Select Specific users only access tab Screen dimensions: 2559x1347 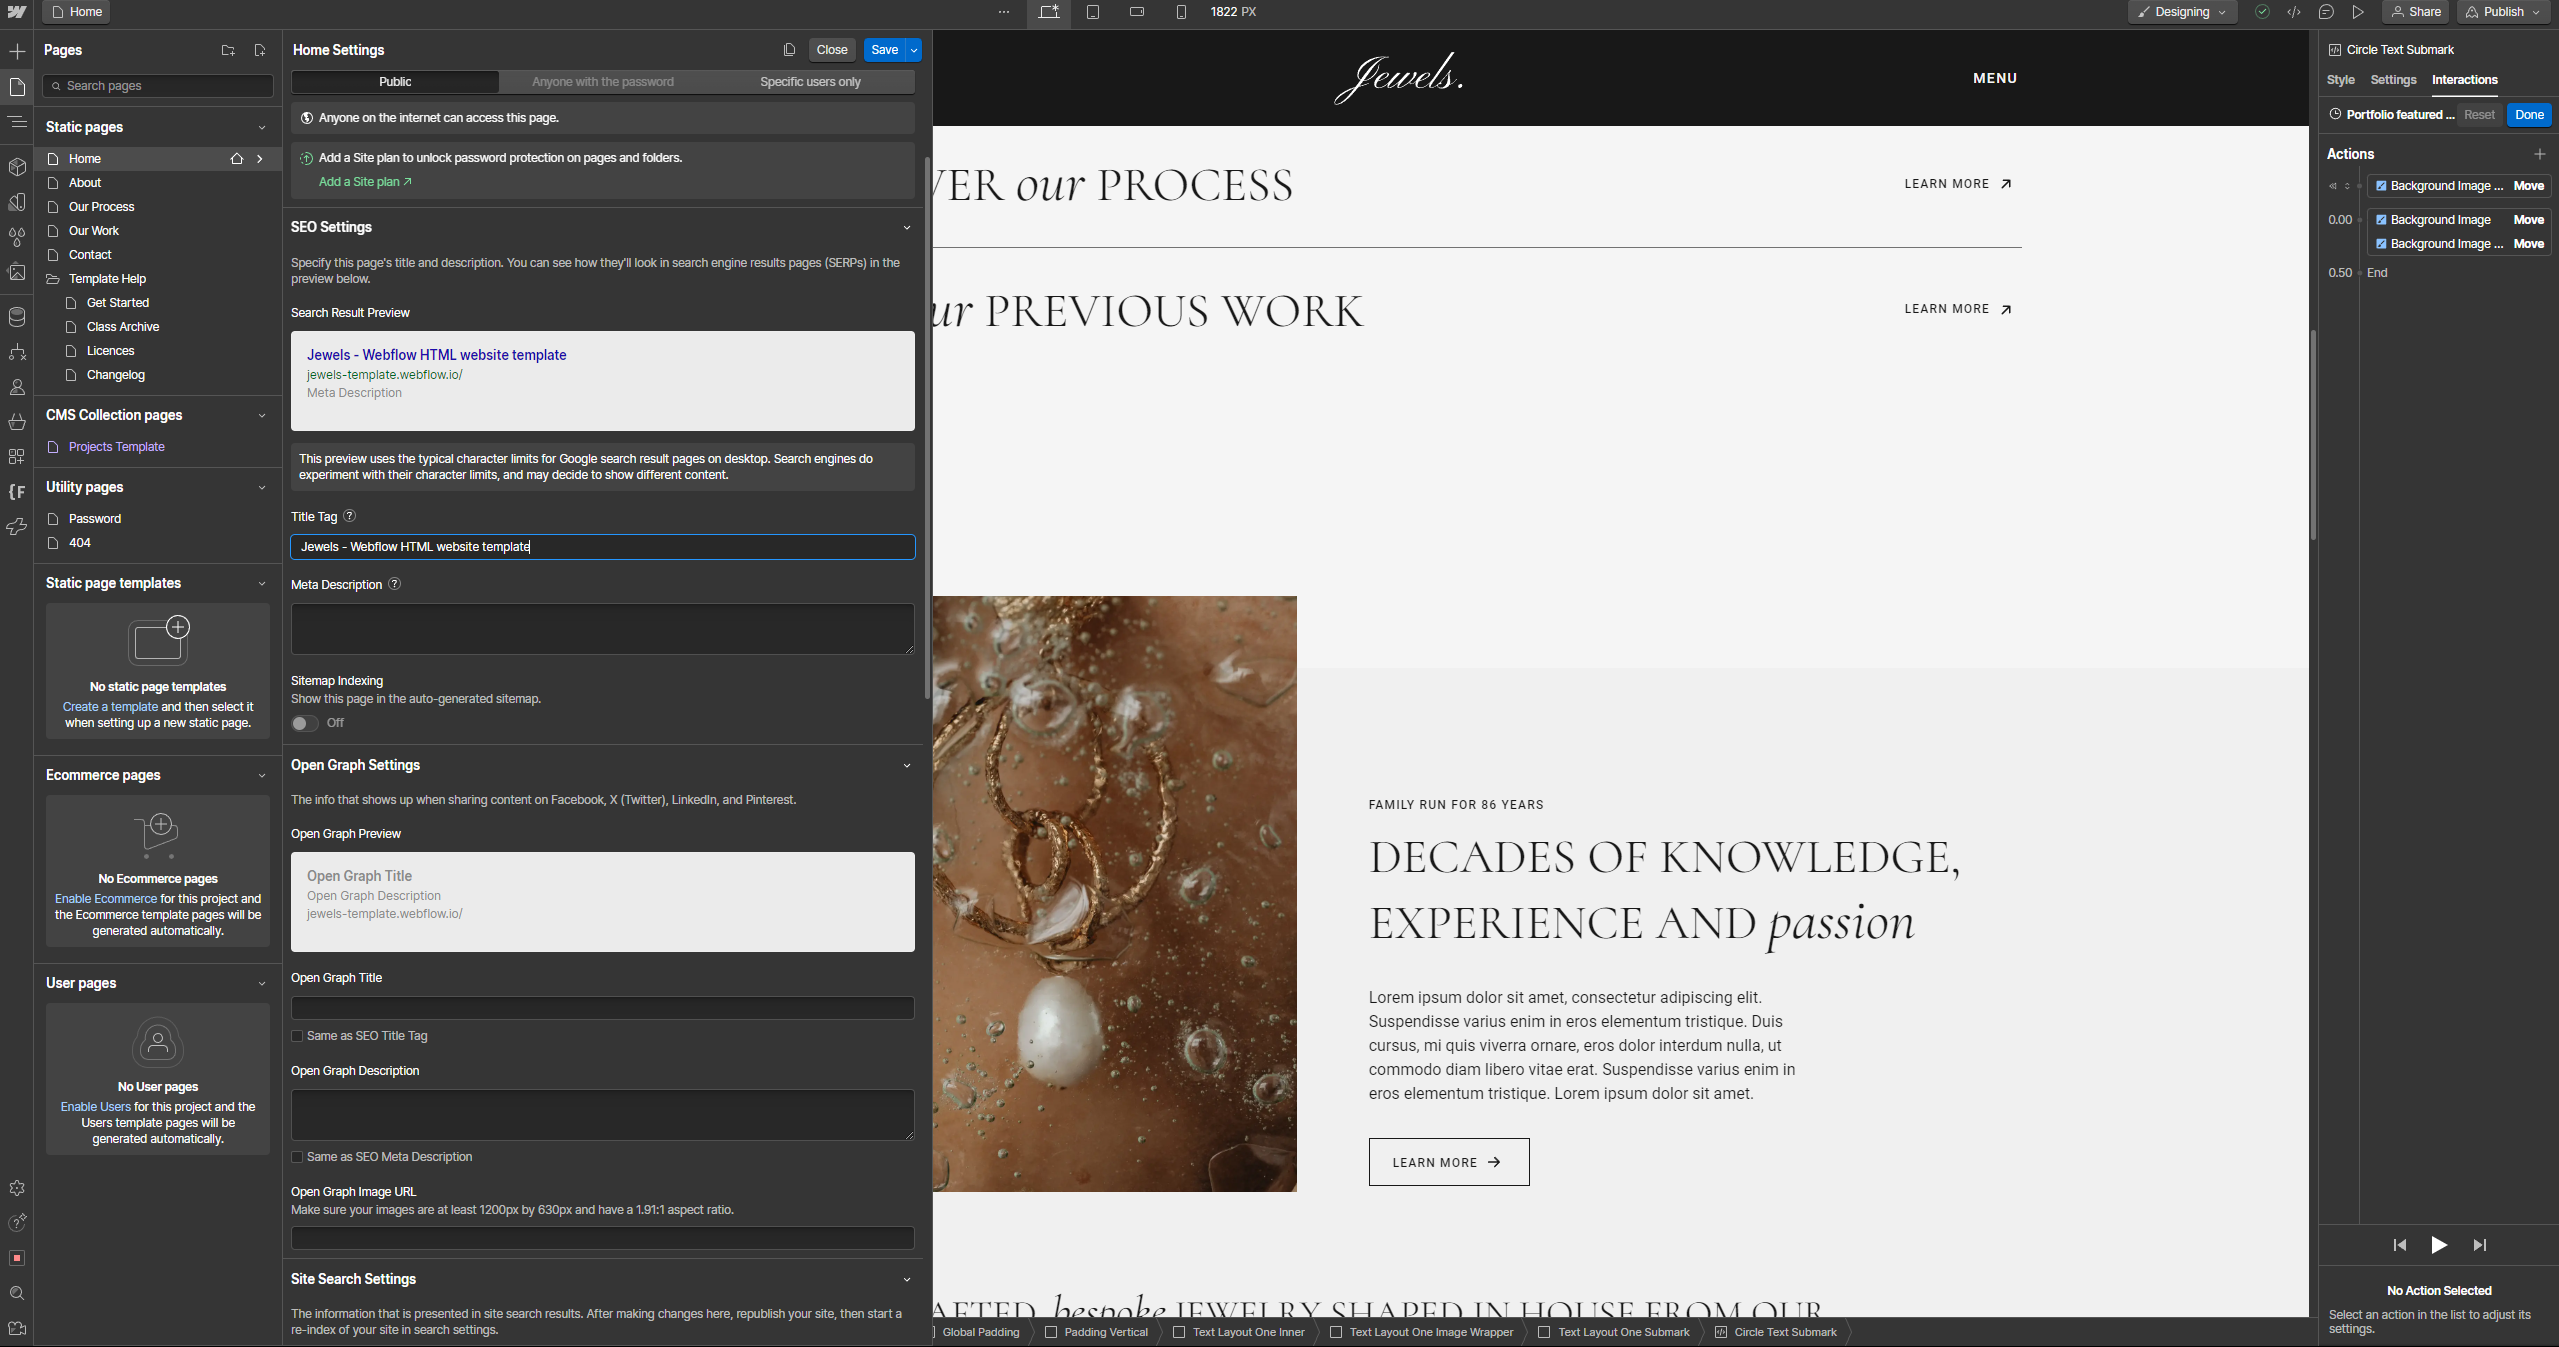(810, 82)
